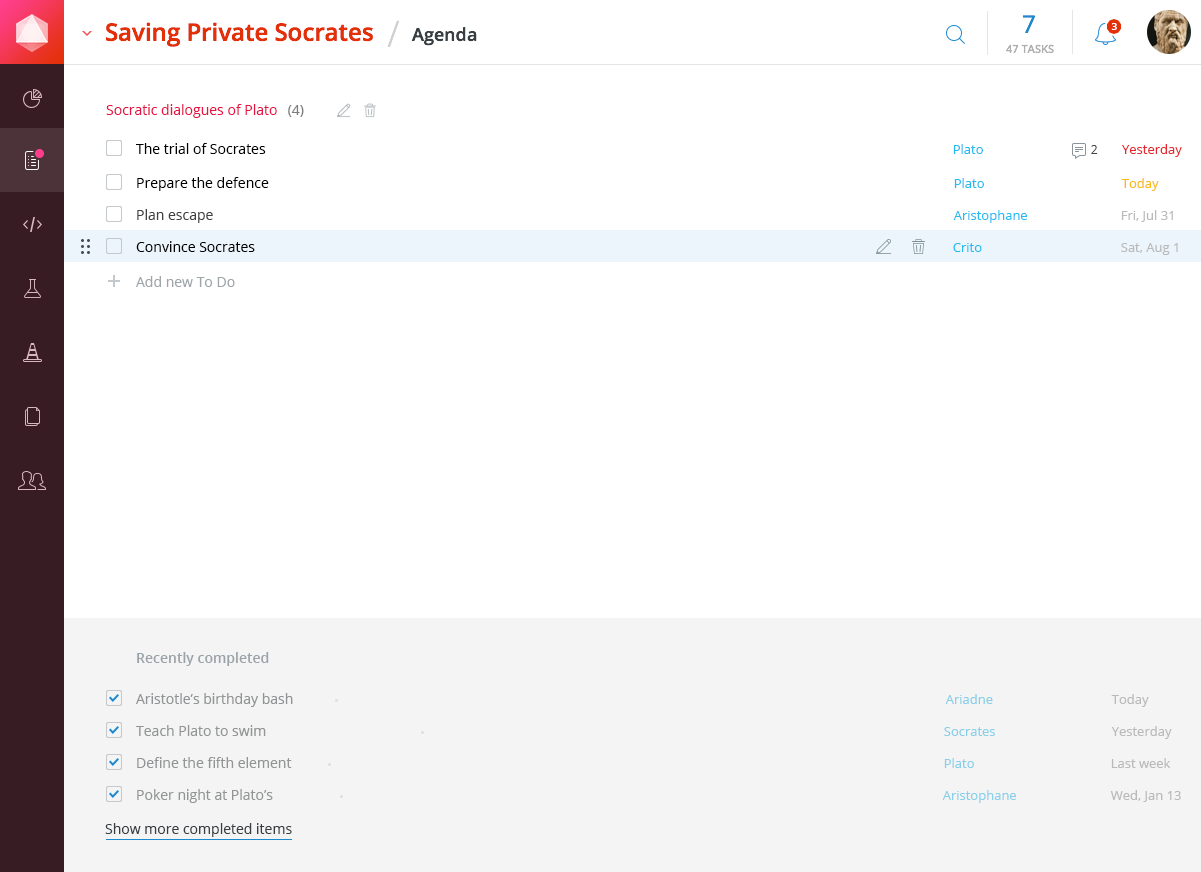Select the notes sidebar icon with pink dot

coord(32,160)
